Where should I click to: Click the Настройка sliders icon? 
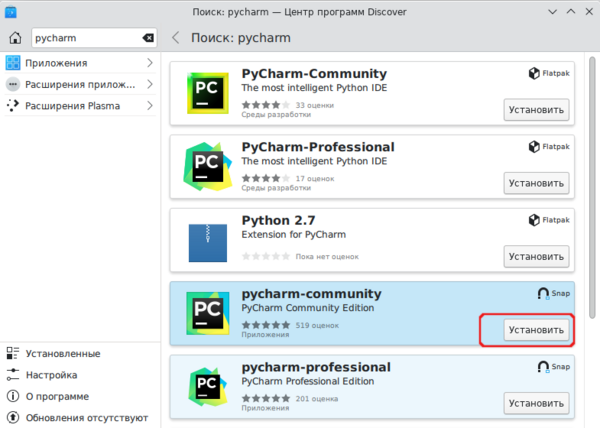click(x=13, y=375)
